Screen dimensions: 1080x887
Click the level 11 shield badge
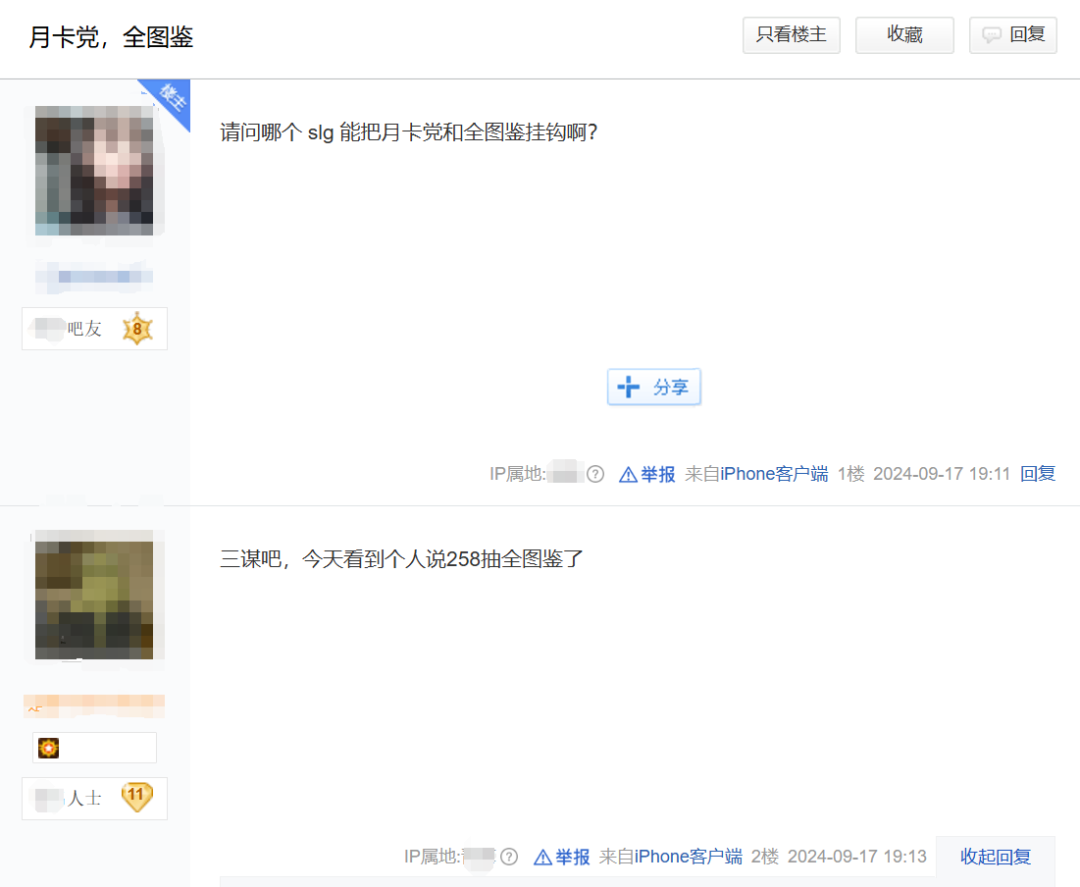coord(136,797)
